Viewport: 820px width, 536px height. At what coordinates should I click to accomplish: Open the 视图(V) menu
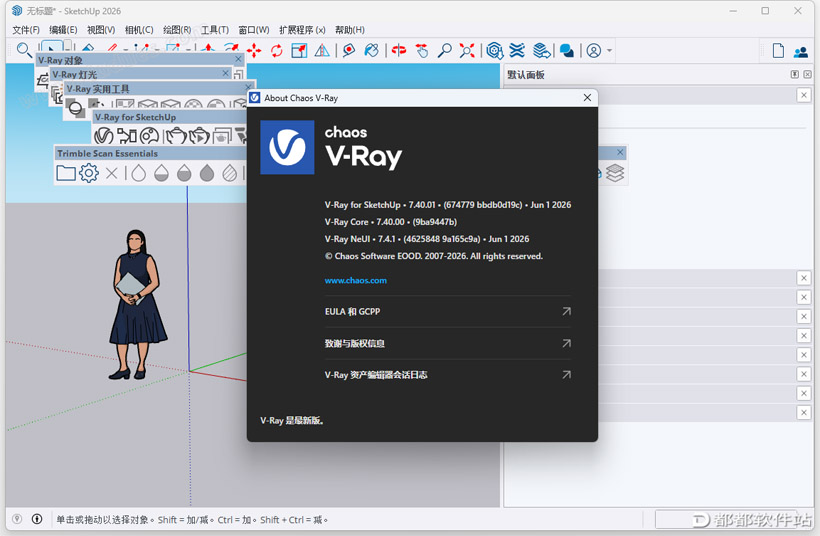click(x=101, y=30)
